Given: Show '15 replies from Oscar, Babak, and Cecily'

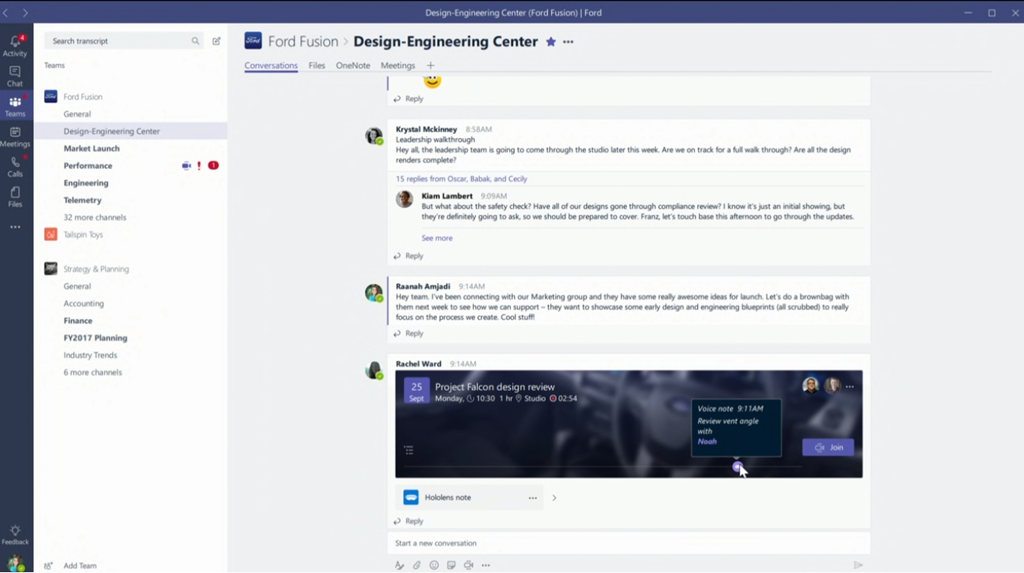Looking at the screenshot, I should click(461, 179).
